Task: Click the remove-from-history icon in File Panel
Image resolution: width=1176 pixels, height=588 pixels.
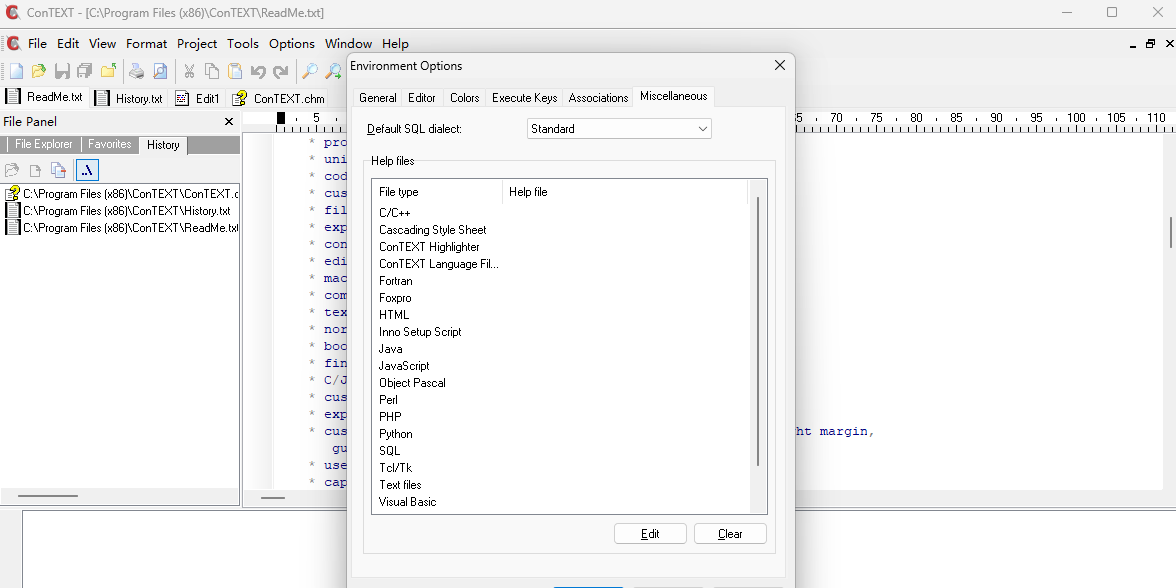Action: click(x=58, y=170)
